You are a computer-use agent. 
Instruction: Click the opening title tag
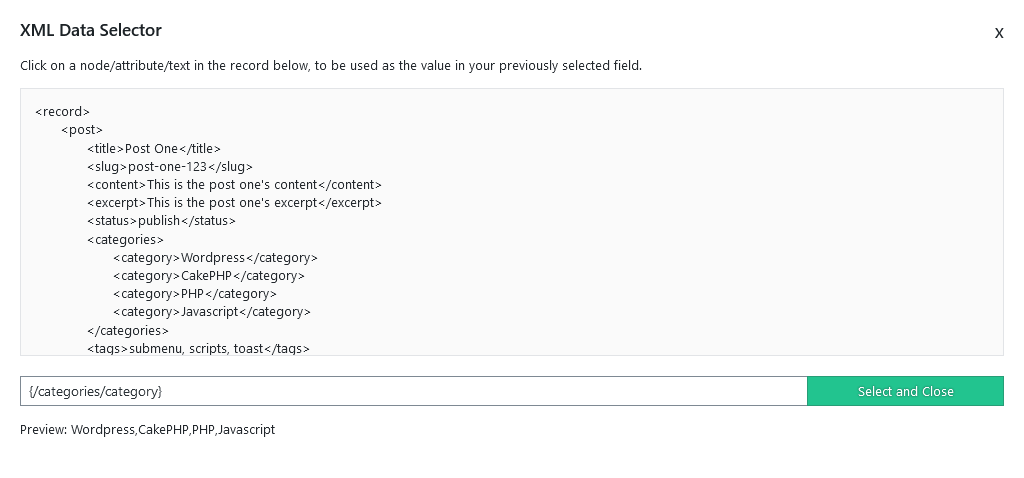click(x=106, y=148)
